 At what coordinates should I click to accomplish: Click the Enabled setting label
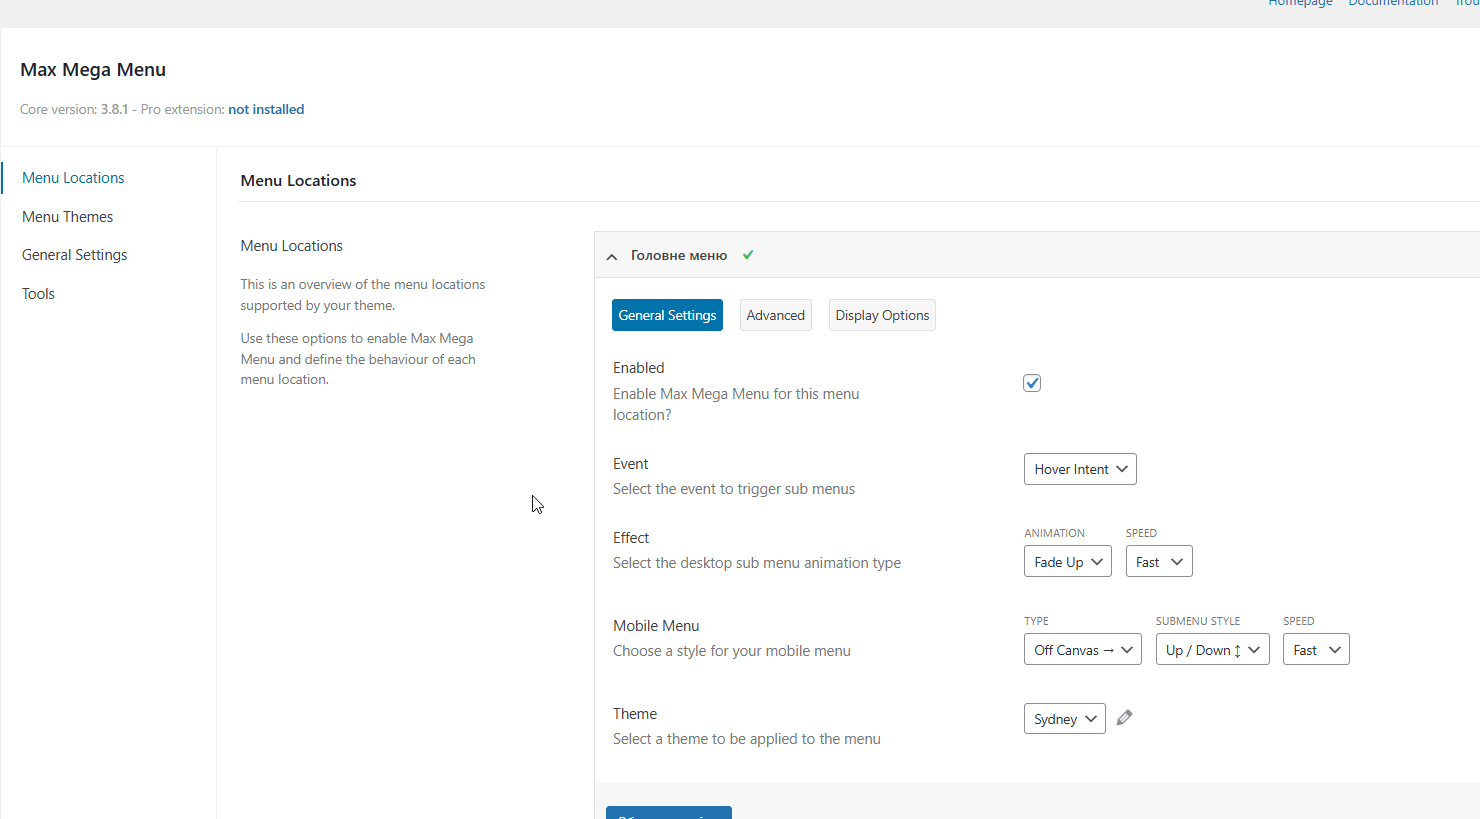[x=639, y=368]
